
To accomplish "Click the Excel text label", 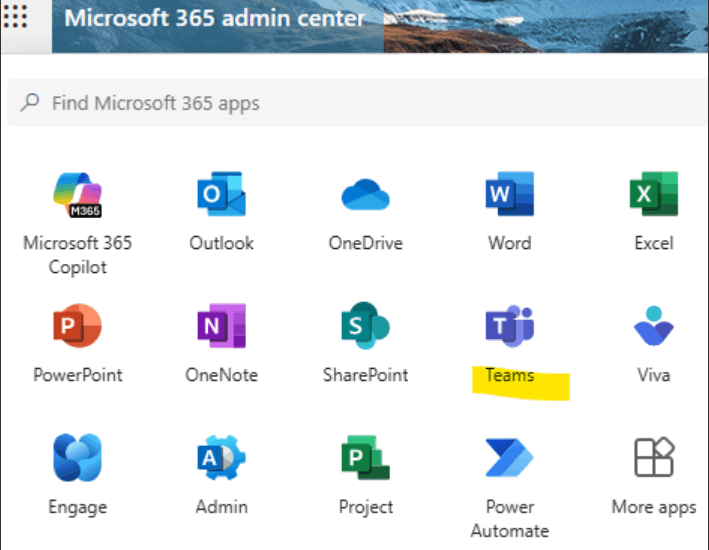I will (654, 243).
